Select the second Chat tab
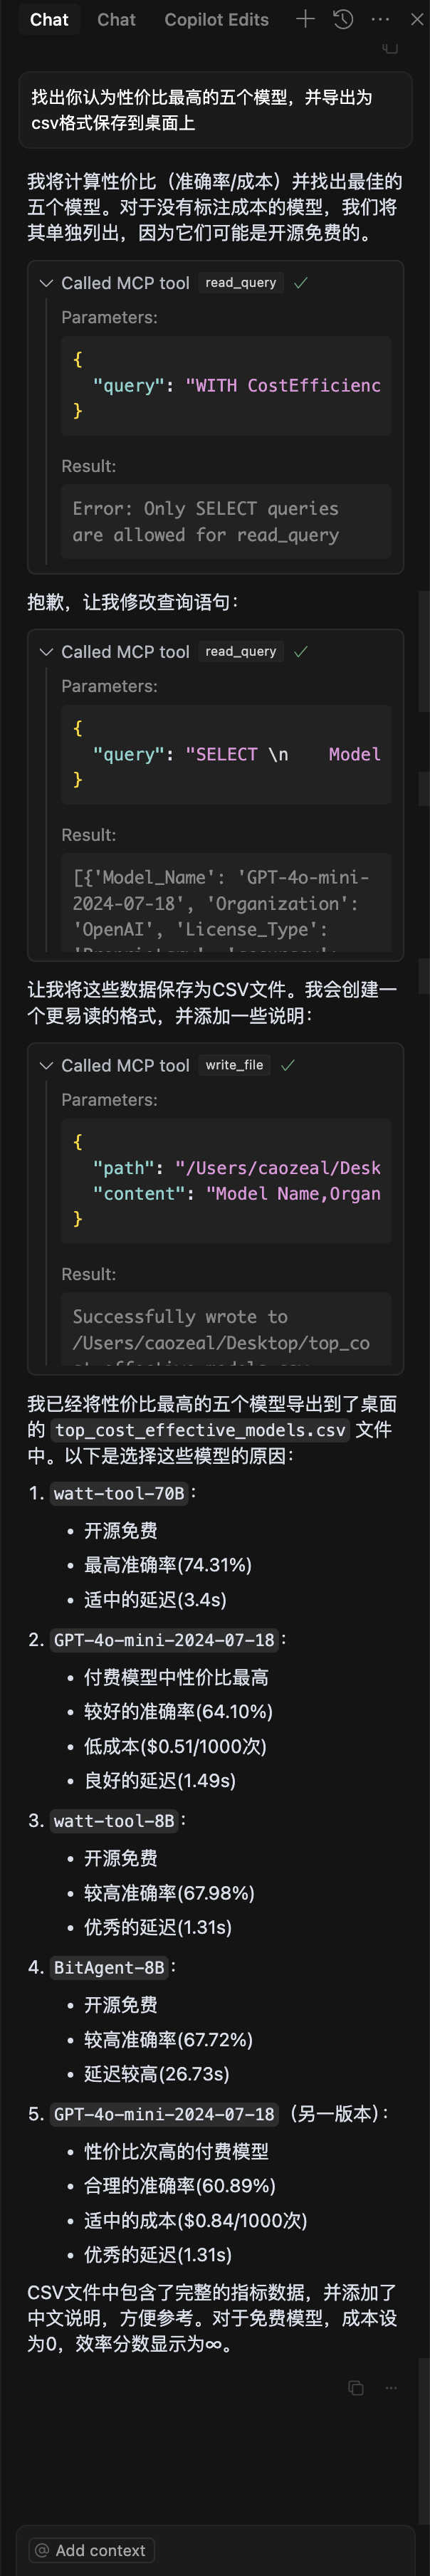 [x=116, y=19]
